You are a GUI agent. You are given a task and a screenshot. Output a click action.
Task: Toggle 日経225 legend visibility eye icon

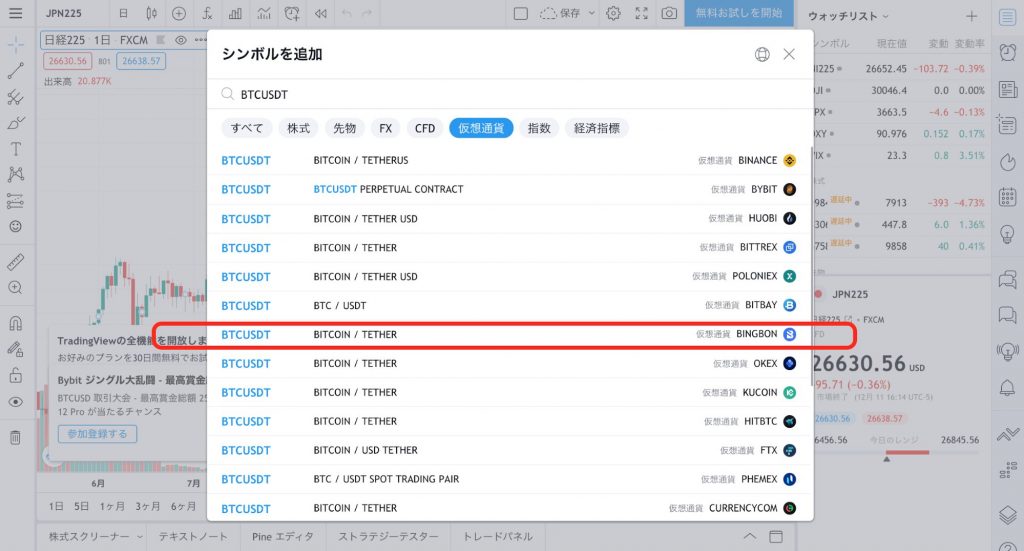pos(181,40)
